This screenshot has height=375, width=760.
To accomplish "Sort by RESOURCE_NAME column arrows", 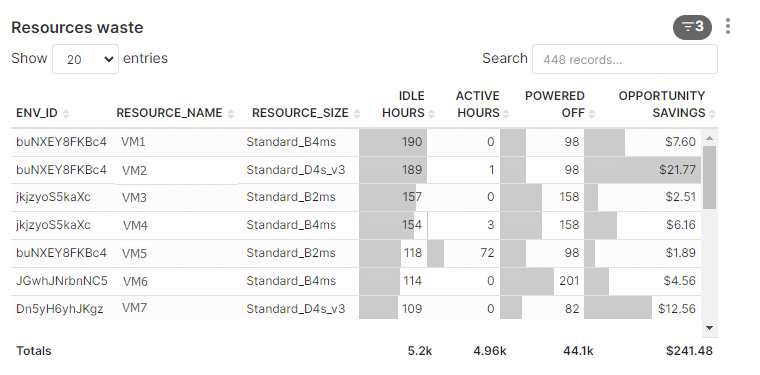I will 231,114.
